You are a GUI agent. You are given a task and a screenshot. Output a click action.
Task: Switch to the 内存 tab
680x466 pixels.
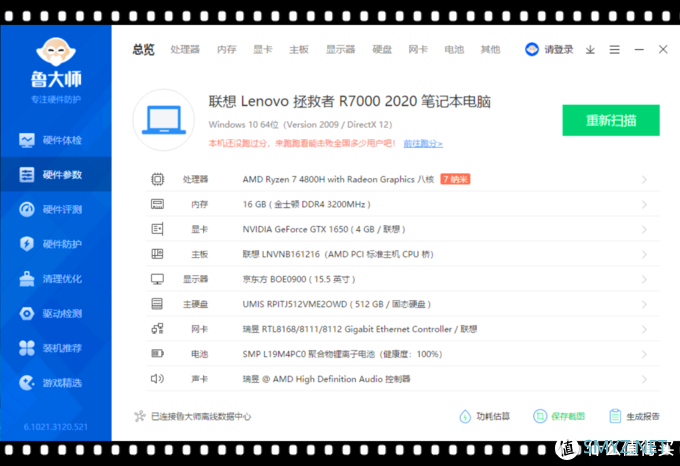click(x=227, y=49)
